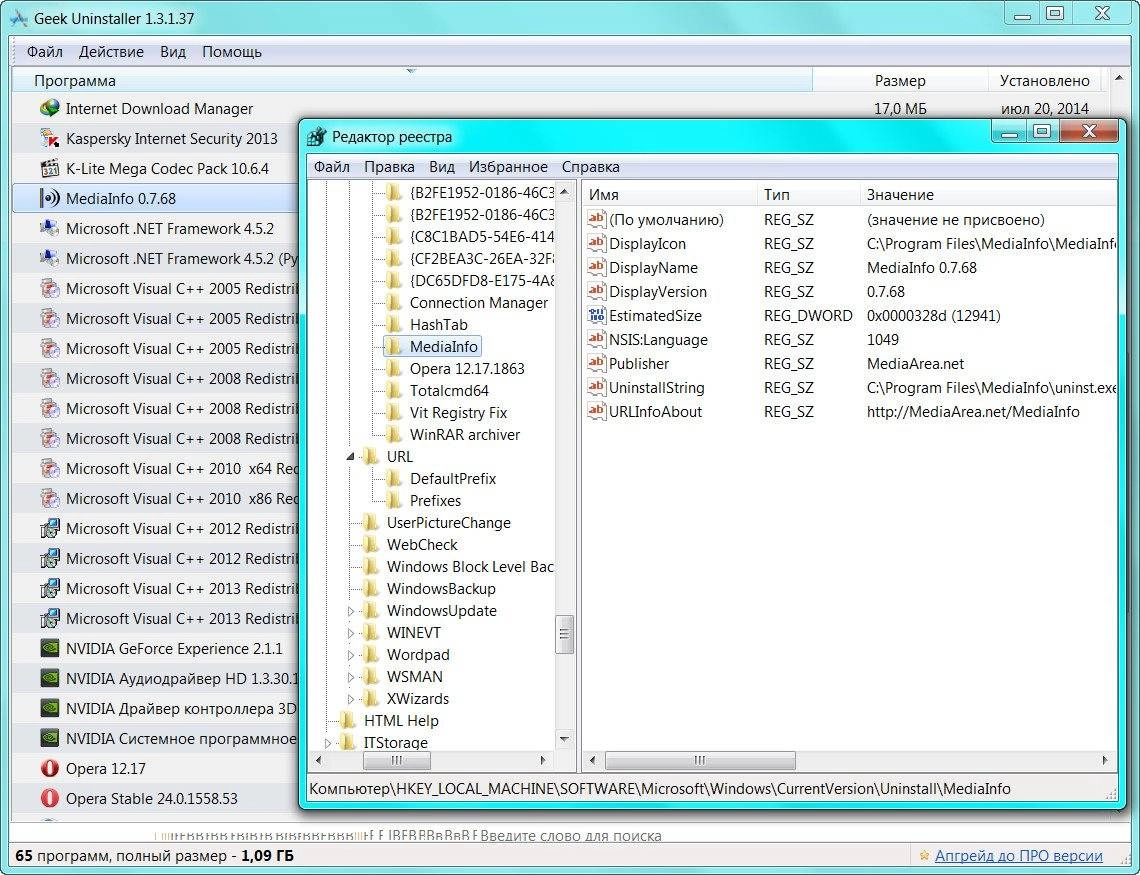Screen dimensions: 1140x875
Task: Click the tree pane horizontal scrollbar thumb
Action: 396,760
